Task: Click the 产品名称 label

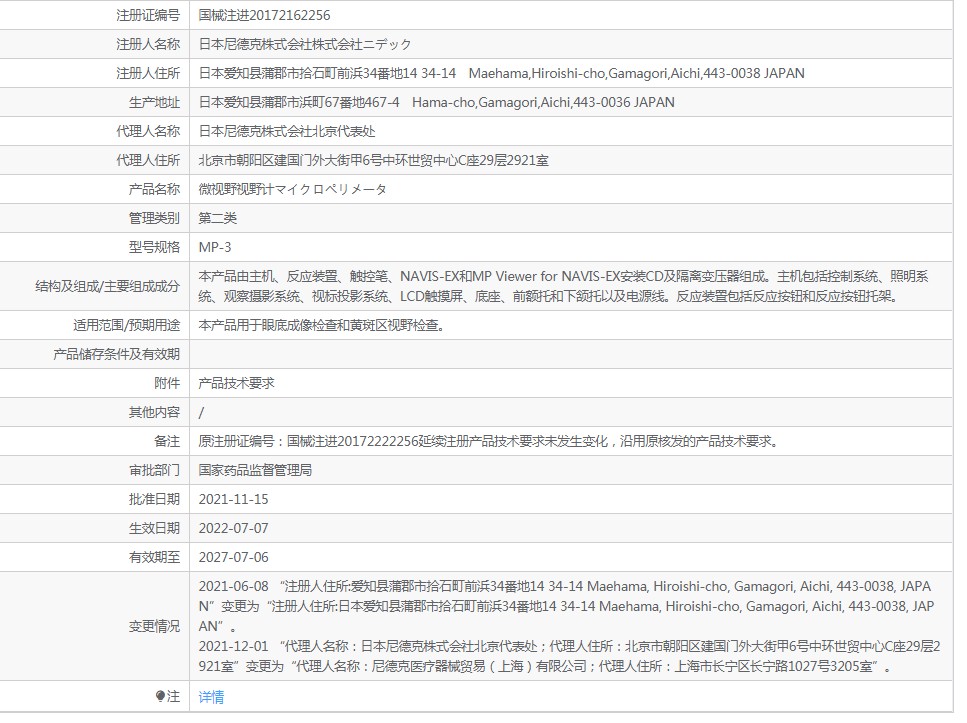Action: (x=154, y=189)
